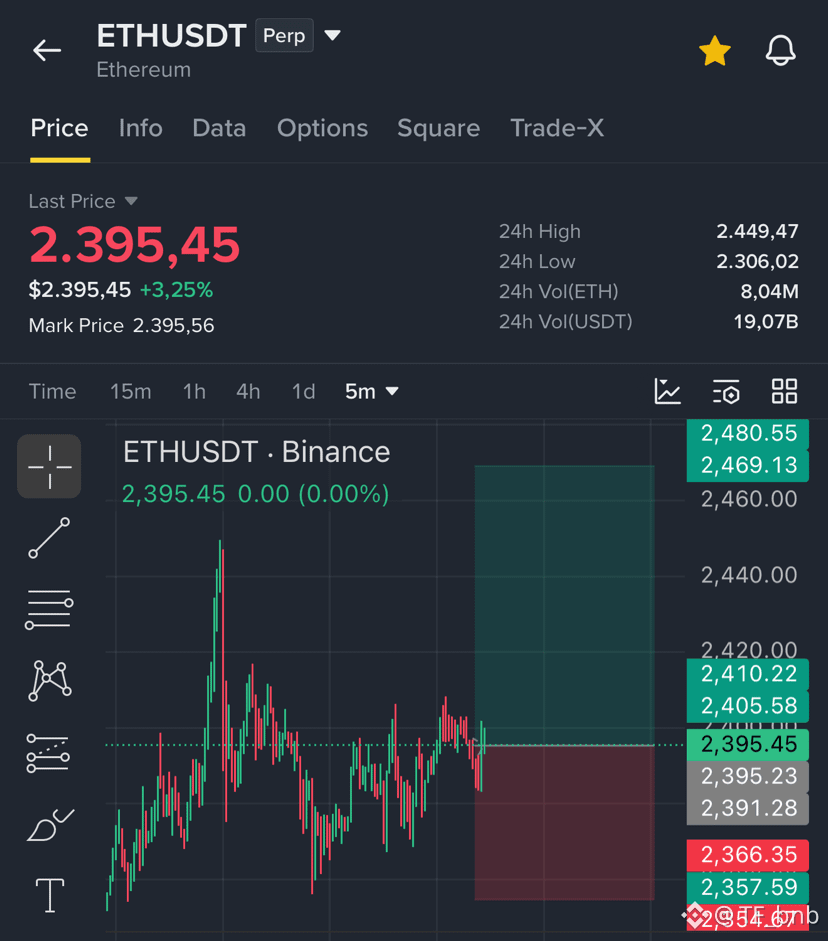This screenshot has height=941, width=828.
Task: Select the pattern drawing tool
Action: click(50, 681)
